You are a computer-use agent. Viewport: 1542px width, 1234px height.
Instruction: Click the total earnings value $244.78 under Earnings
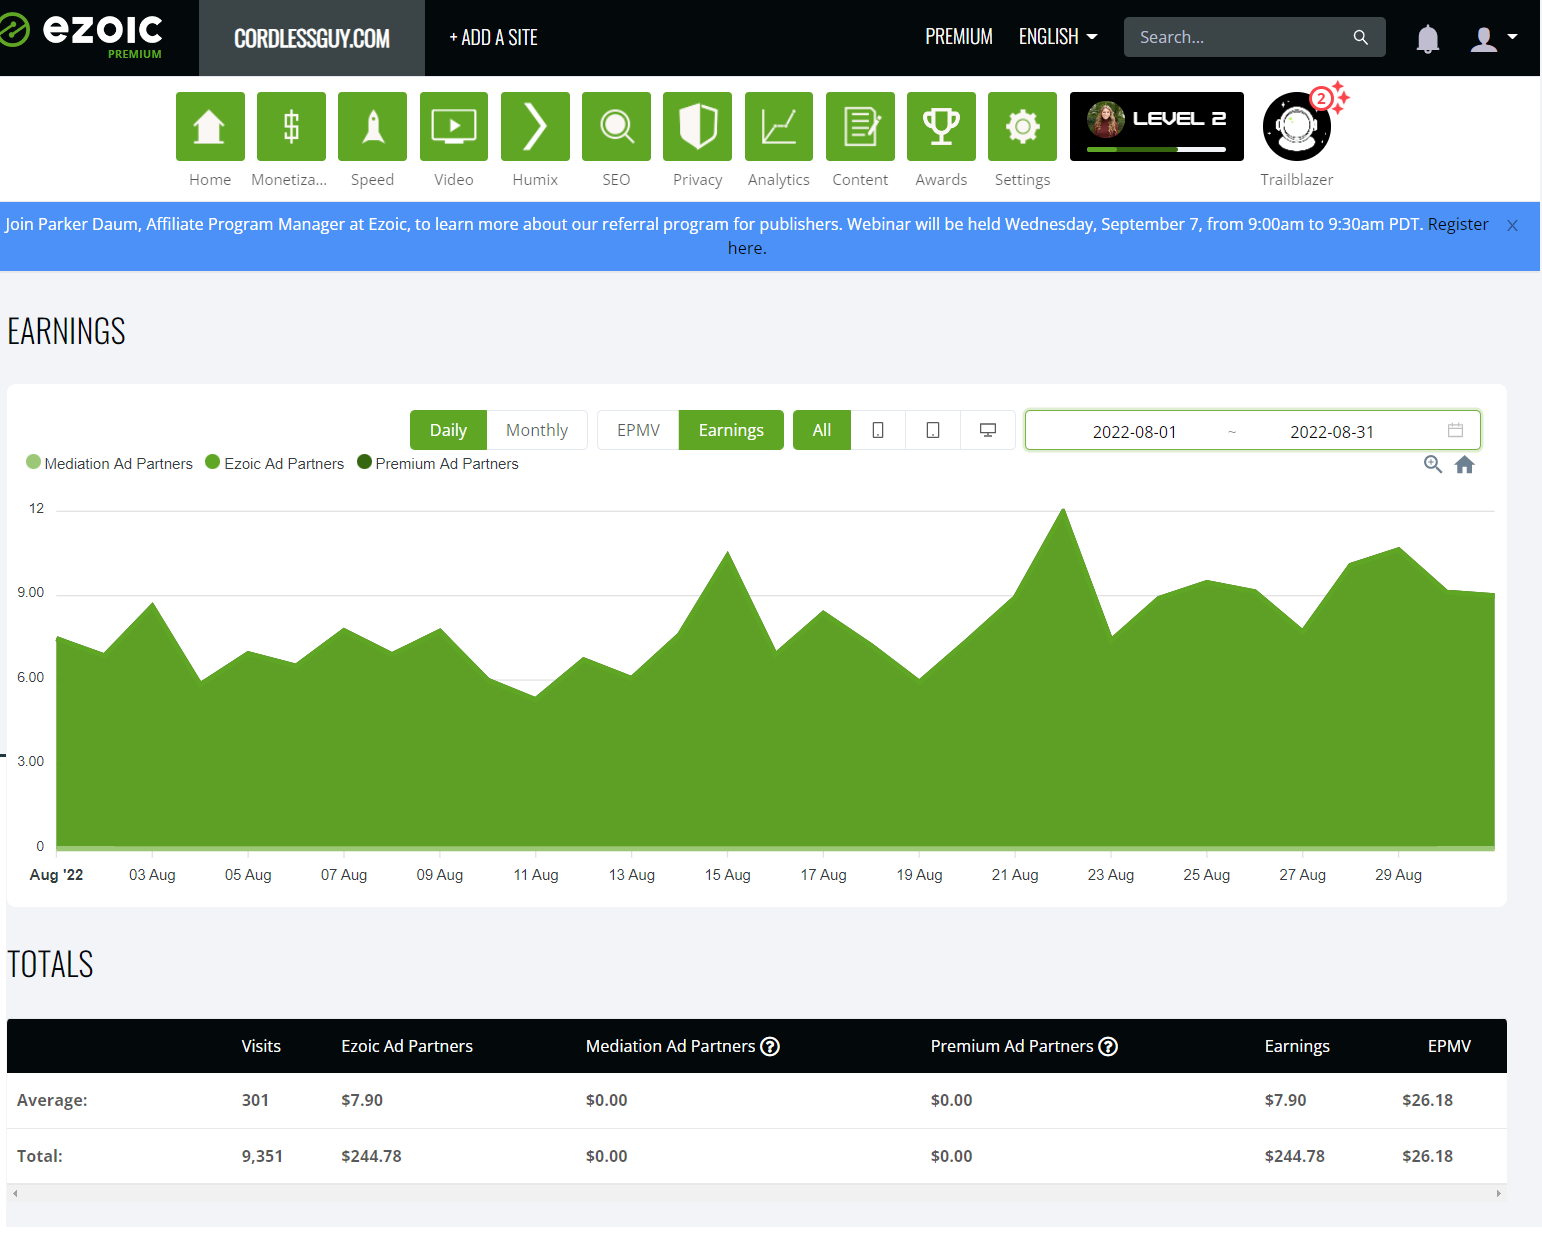[1294, 1156]
